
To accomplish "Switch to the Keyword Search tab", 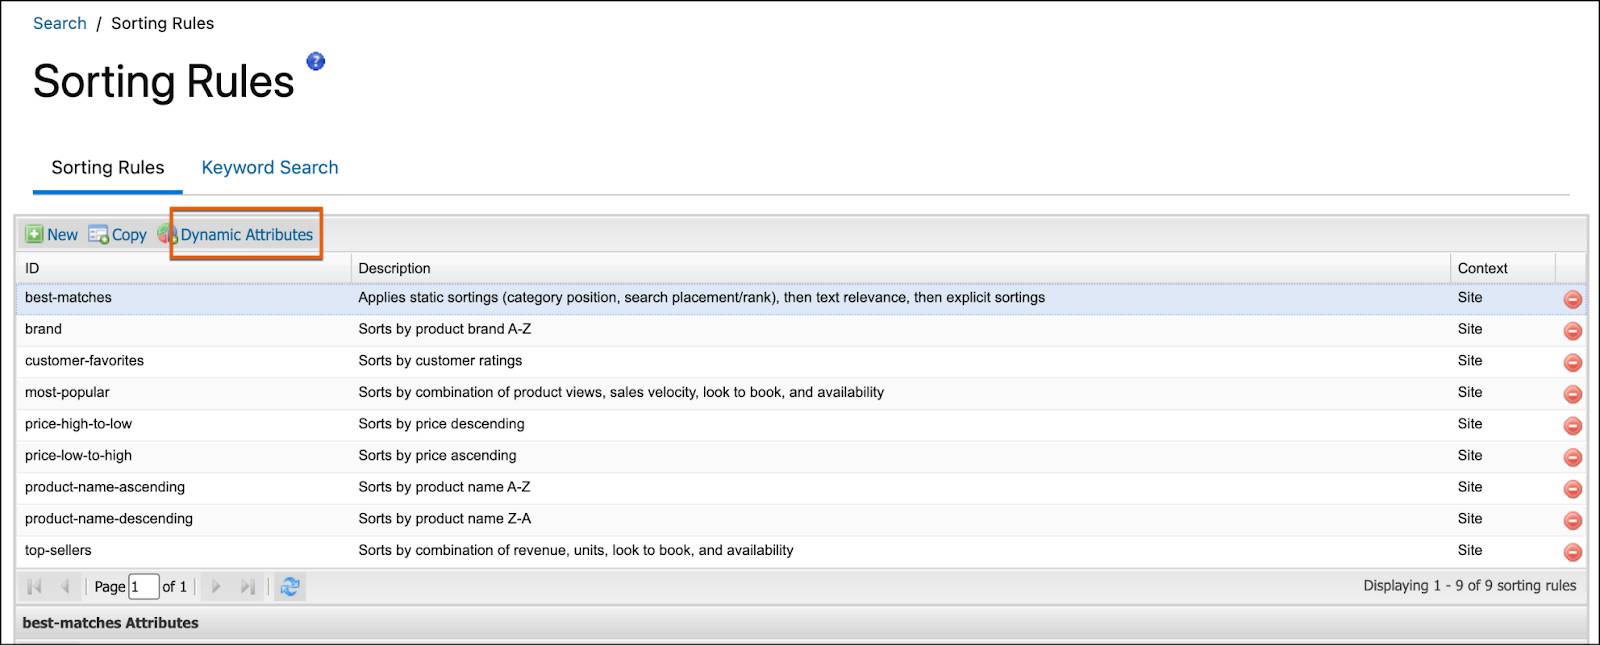I will click(x=270, y=168).
